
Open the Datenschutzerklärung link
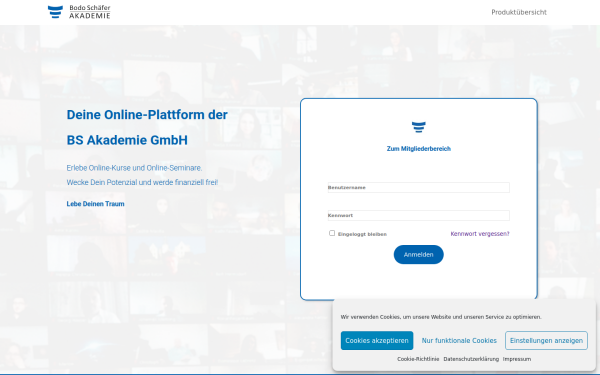pos(471,359)
